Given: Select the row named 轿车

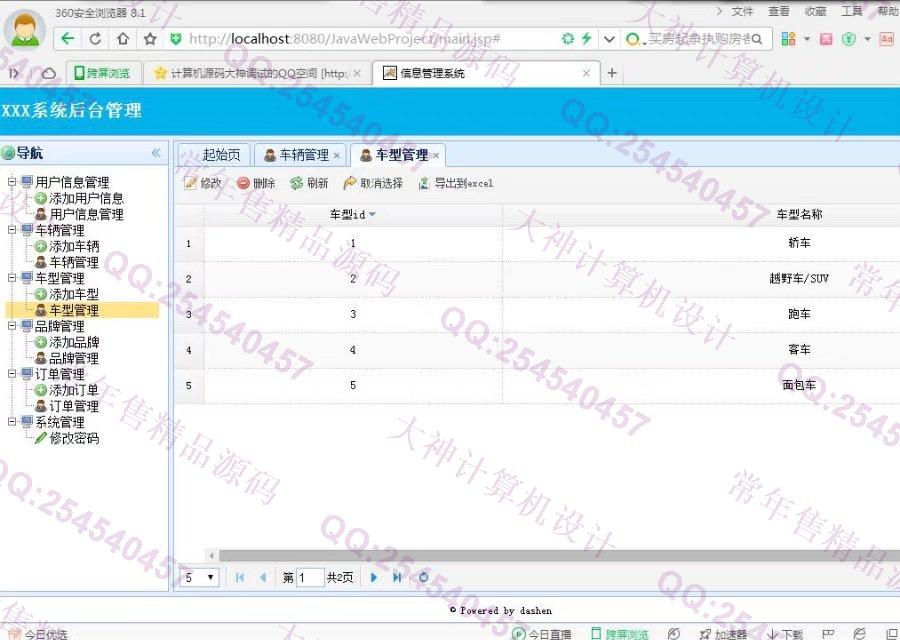Looking at the screenshot, I should (x=537, y=243).
